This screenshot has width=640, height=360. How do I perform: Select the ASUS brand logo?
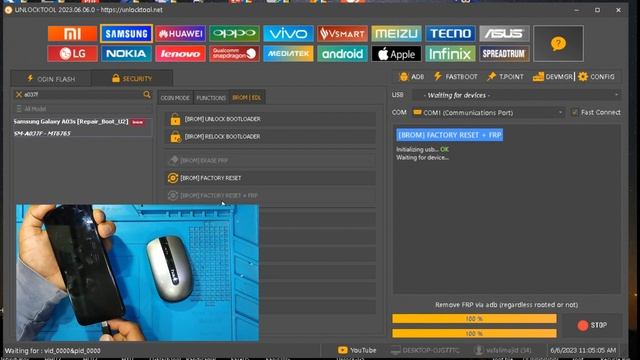(x=504, y=33)
